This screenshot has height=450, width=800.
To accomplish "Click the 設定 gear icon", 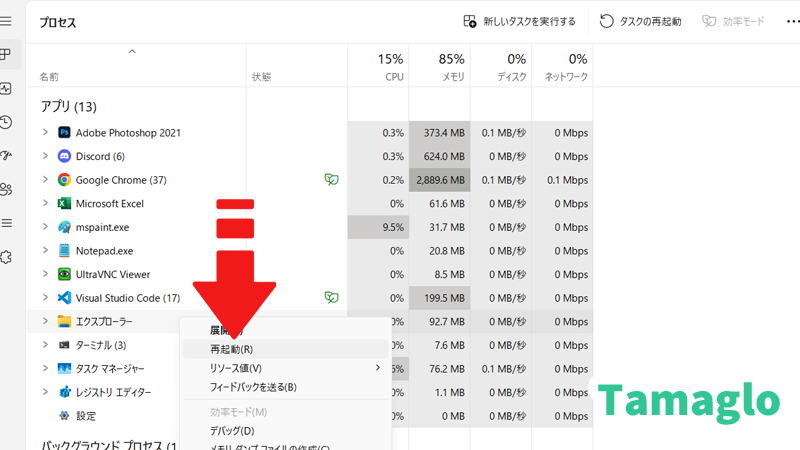I will click(x=64, y=416).
